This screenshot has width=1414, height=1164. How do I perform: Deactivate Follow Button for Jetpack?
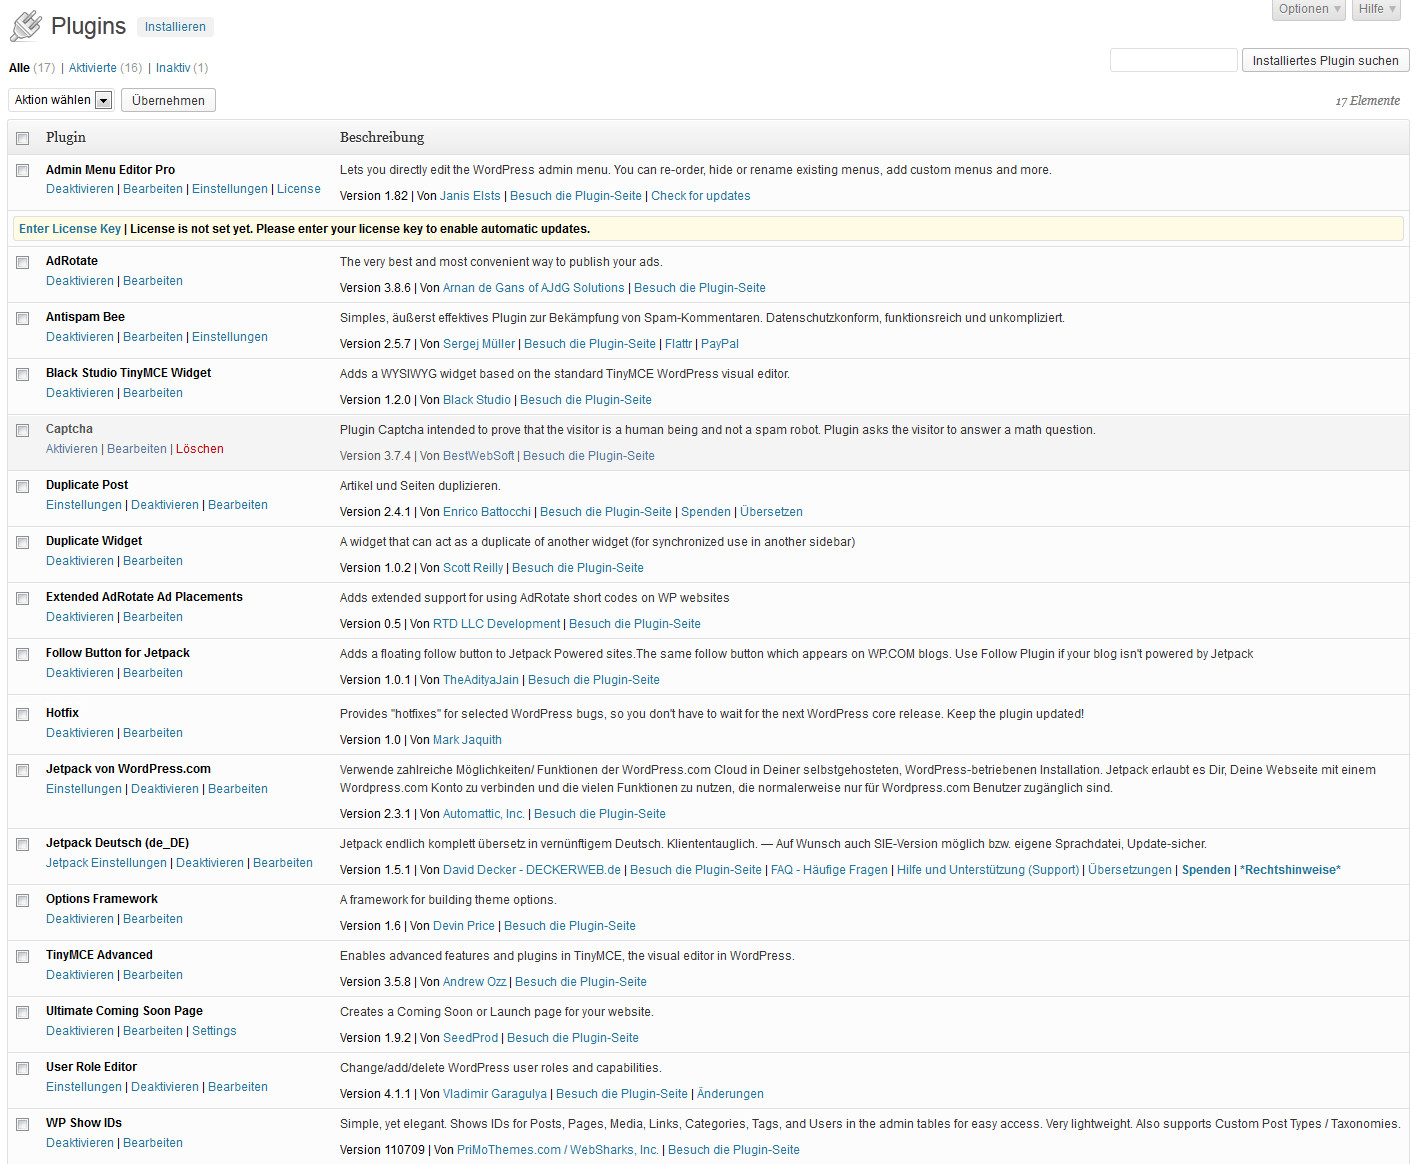coord(80,673)
